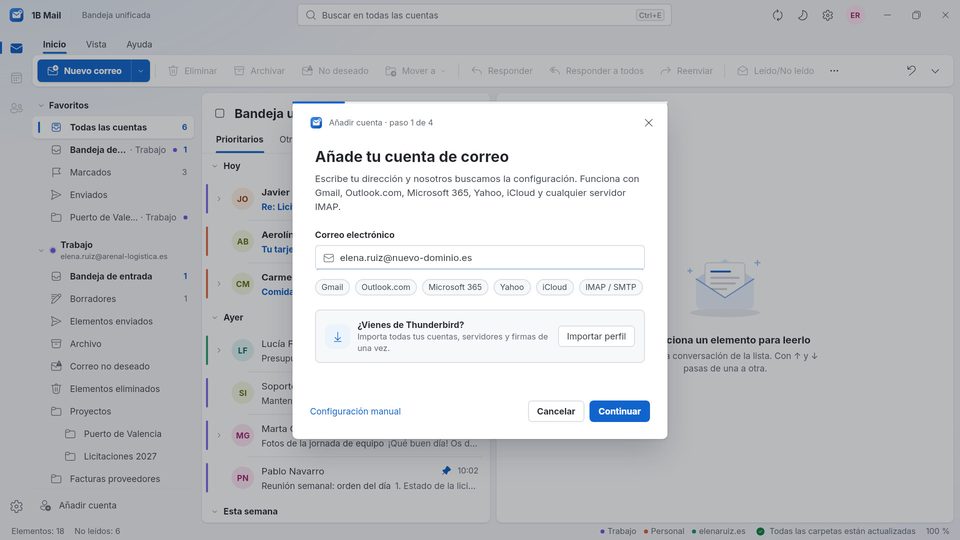960x540 pixels.
Task: Expand the Lucía conversation thread
Action: coord(219,350)
